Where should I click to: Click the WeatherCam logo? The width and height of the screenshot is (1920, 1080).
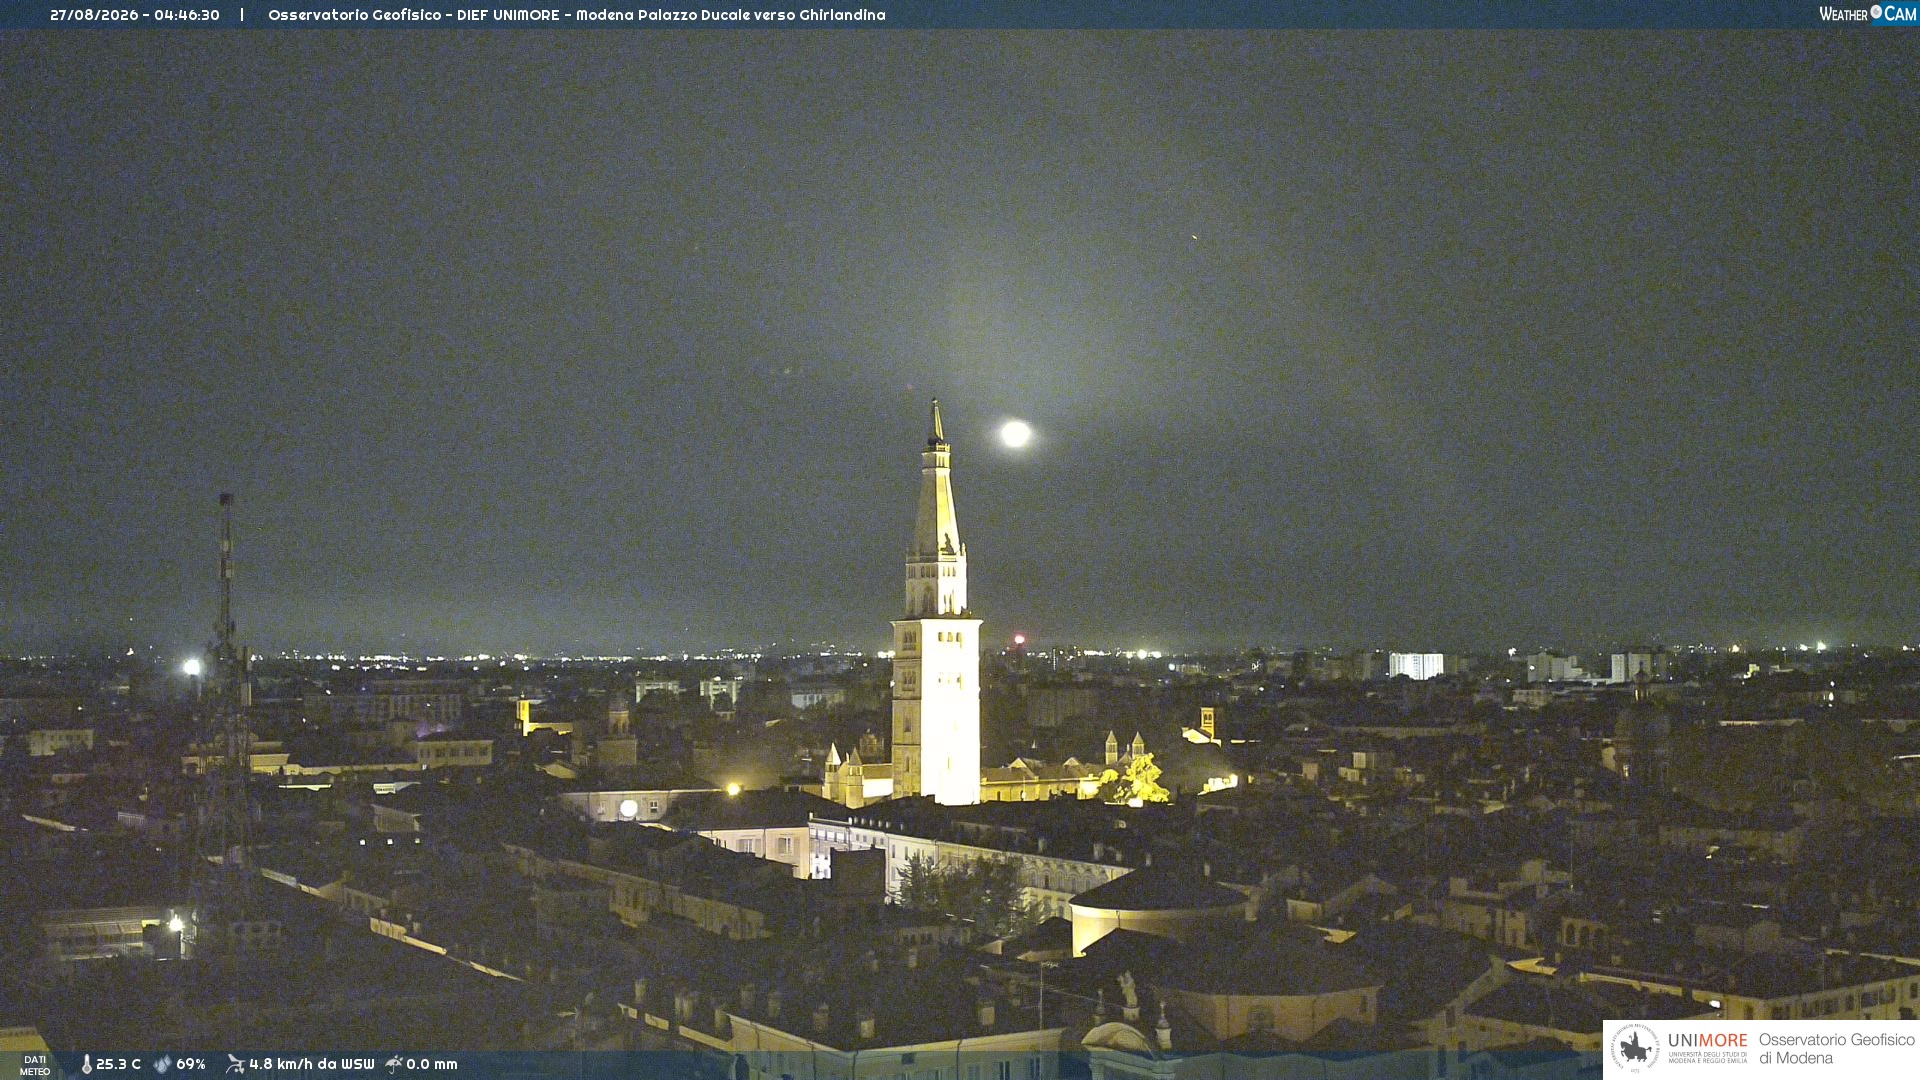(x=1867, y=14)
